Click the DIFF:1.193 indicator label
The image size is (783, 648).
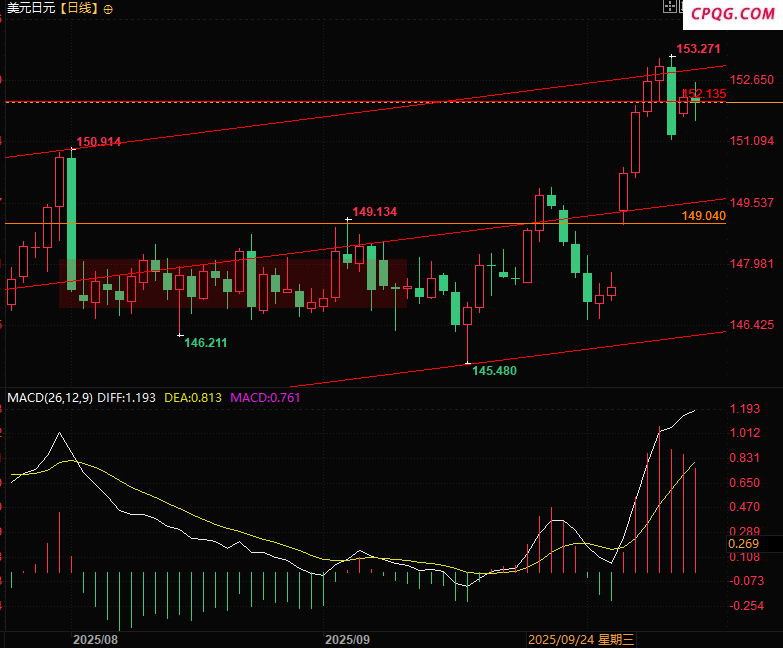[x=127, y=397]
